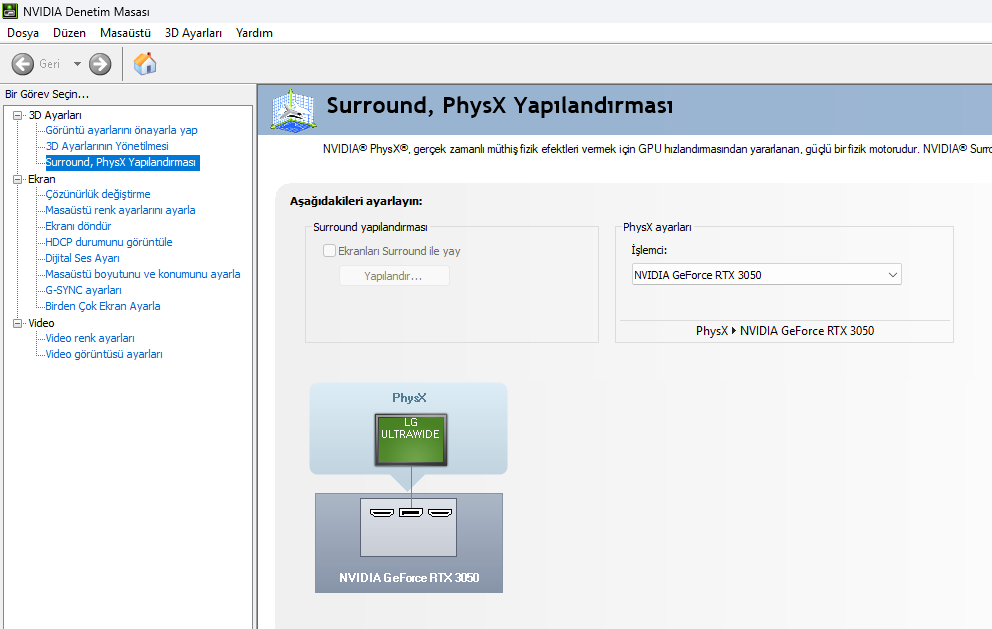
Task: Open the Dosya menu
Action: (x=23, y=33)
